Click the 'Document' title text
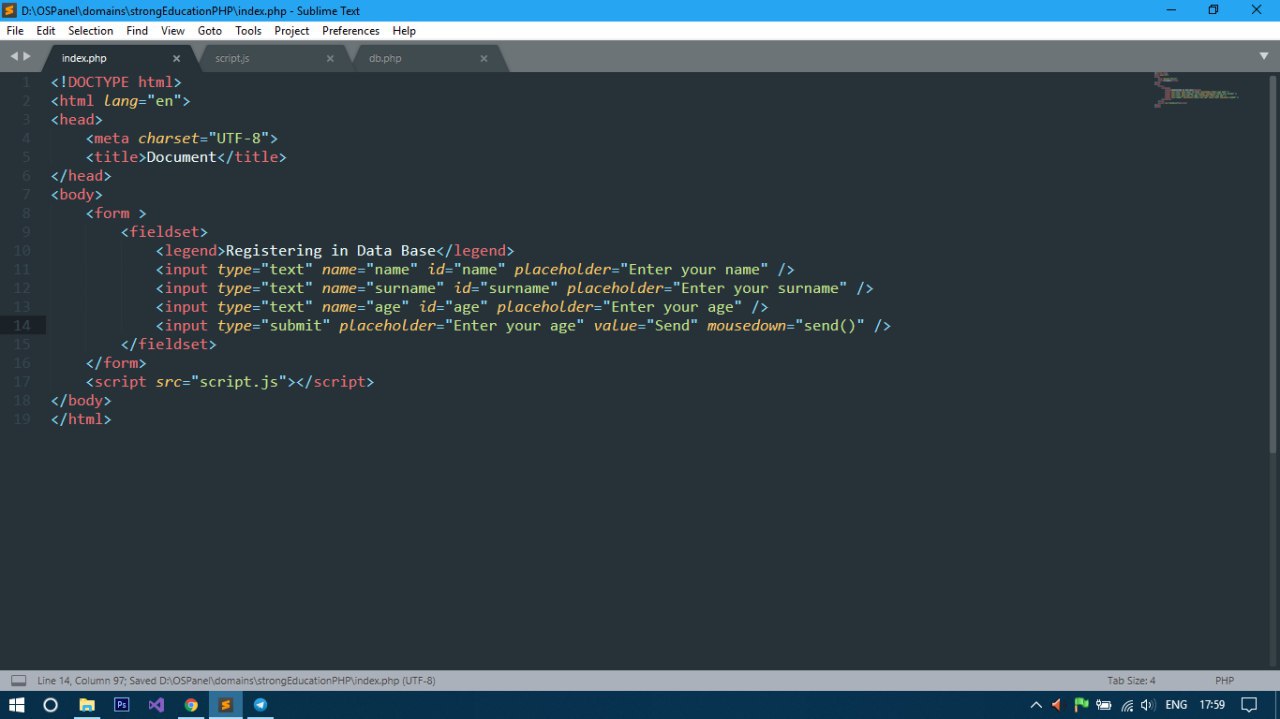This screenshot has height=719, width=1280. (182, 157)
